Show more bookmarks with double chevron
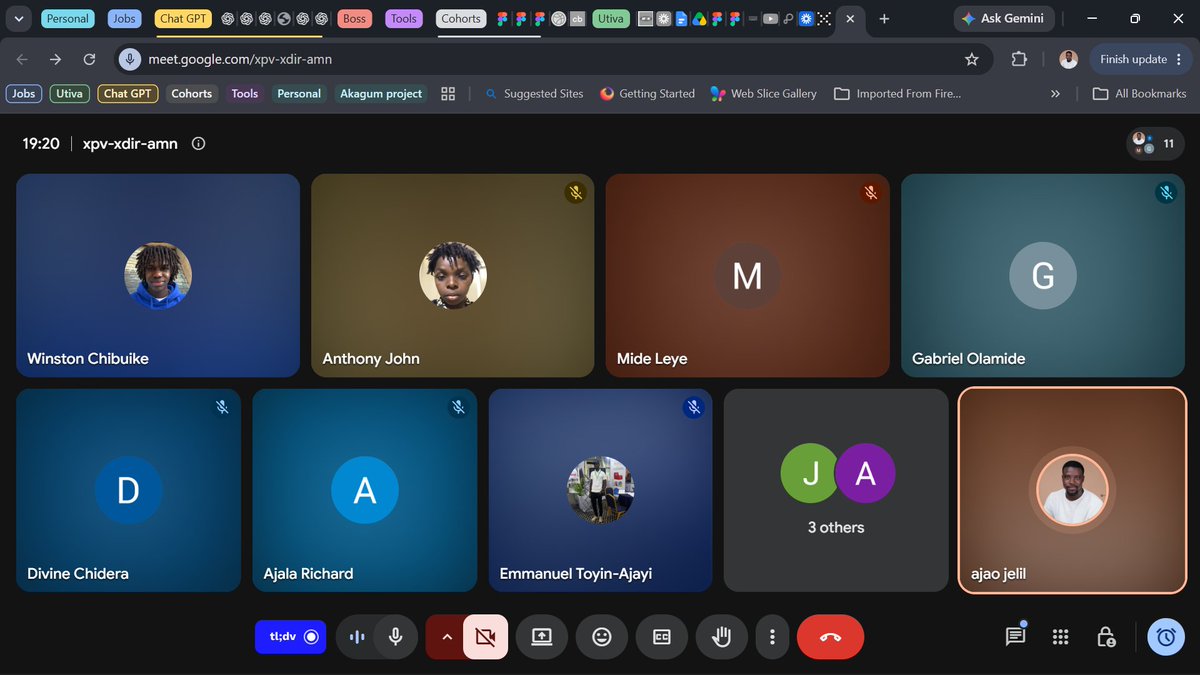This screenshot has height=675, width=1200. (1055, 93)
